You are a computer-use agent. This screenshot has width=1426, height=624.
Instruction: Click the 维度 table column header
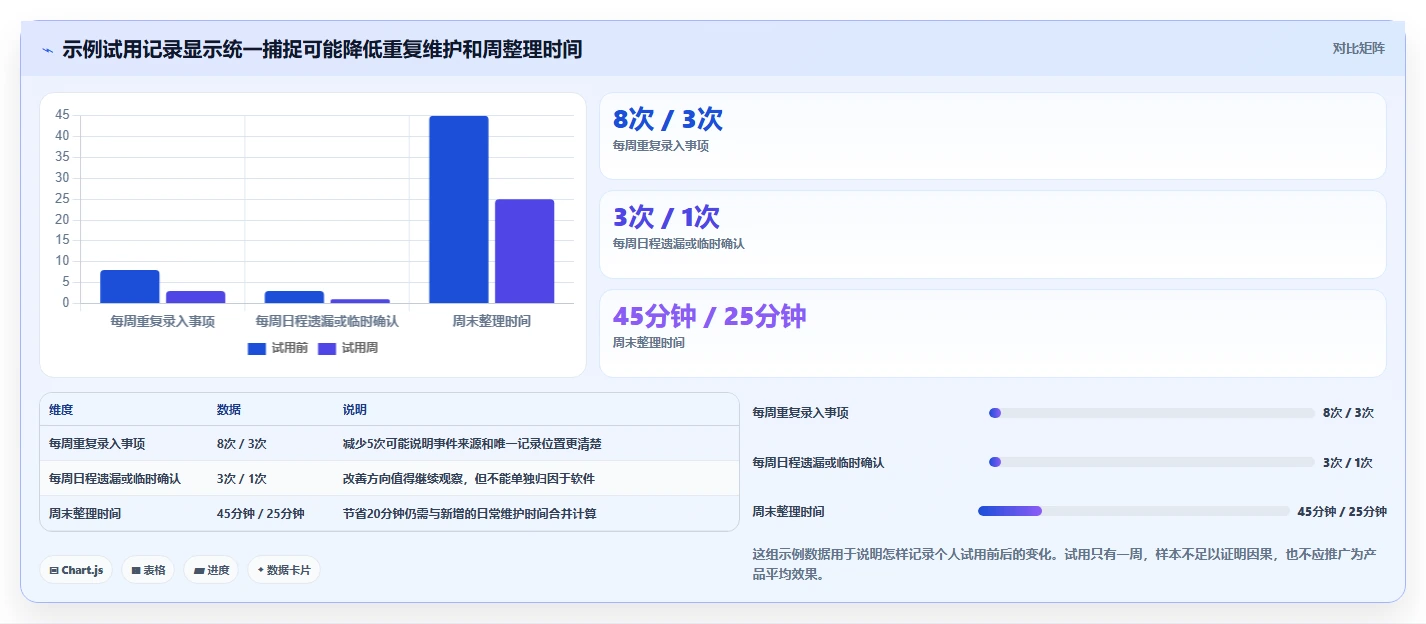(x=61, y=410)
